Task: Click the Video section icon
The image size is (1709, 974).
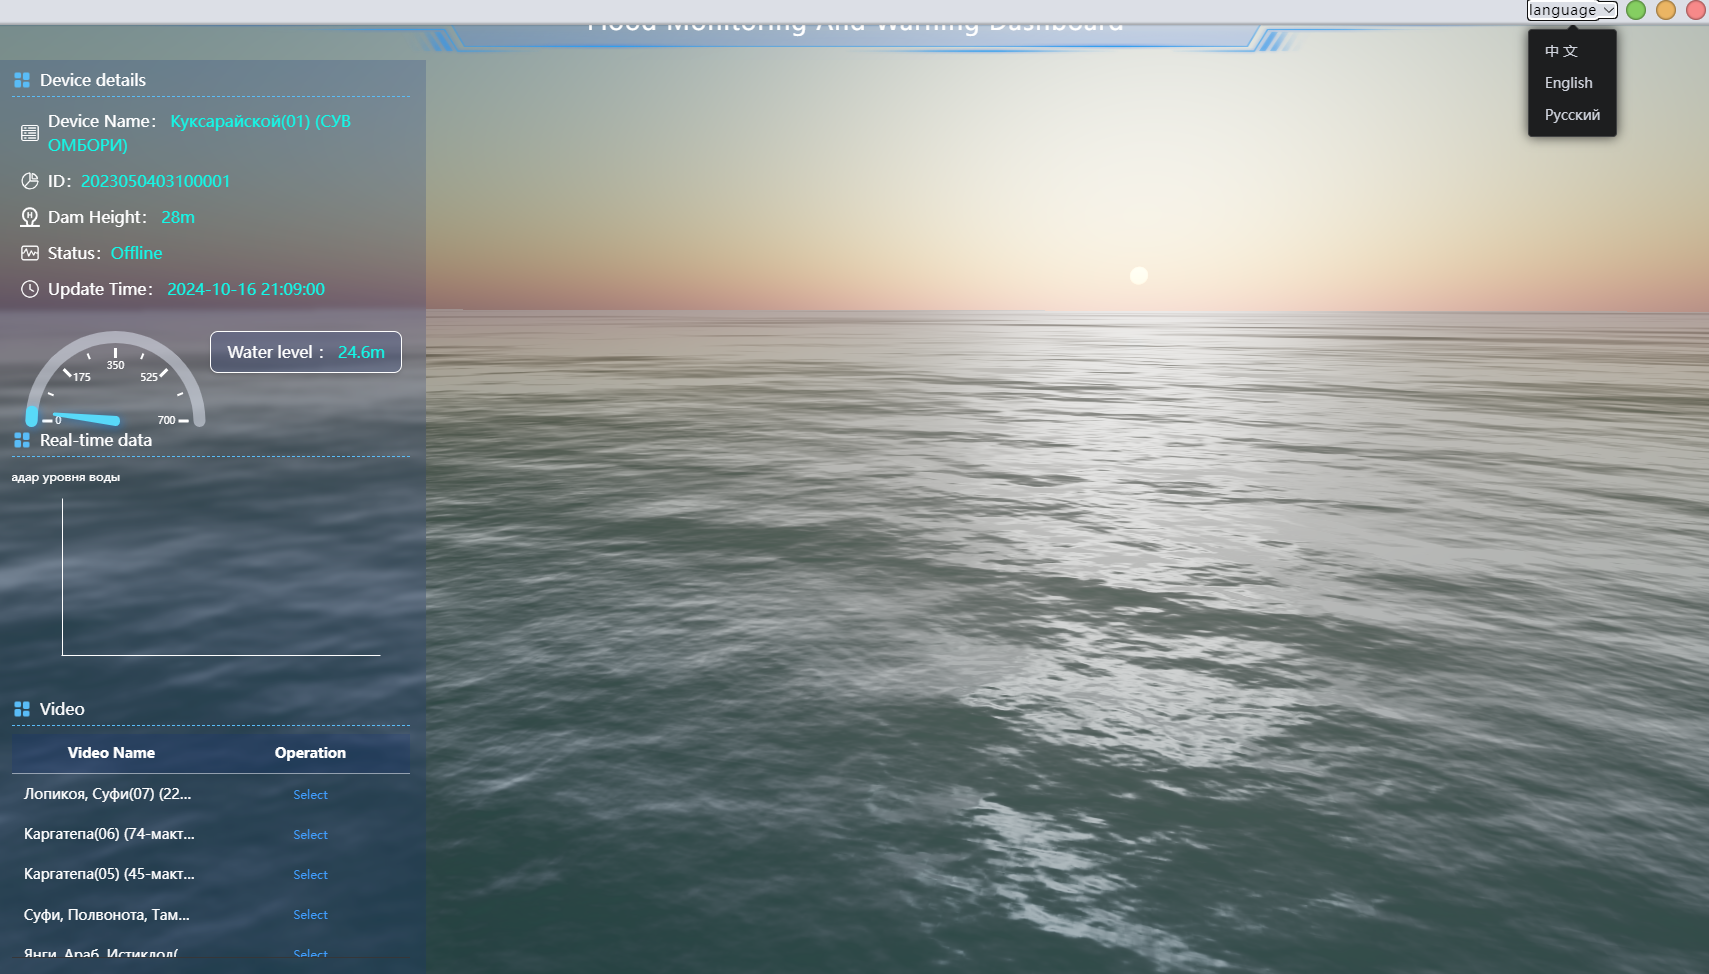Action: (x=22, y=709)
